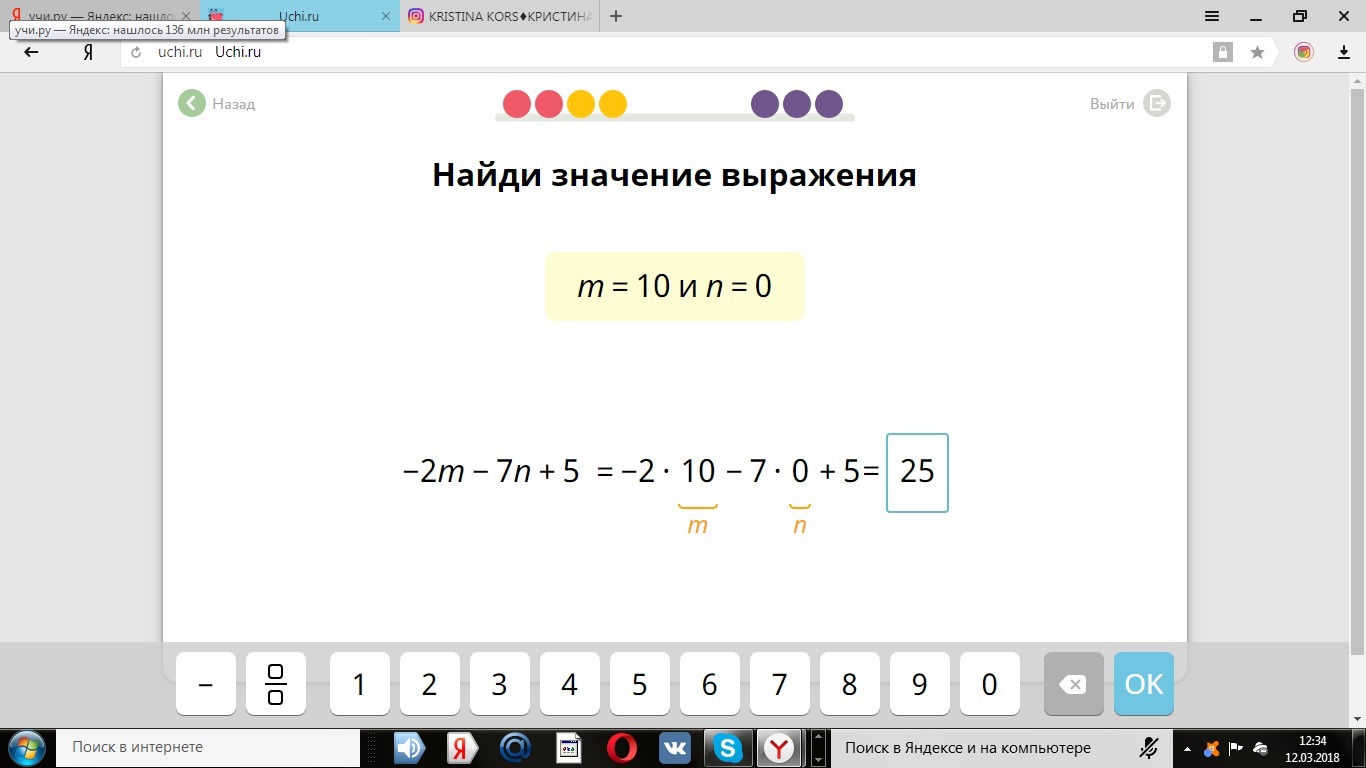Screen dimensions: 1366x768
Task: Open a new browser tab
Action: pos(616,16)
